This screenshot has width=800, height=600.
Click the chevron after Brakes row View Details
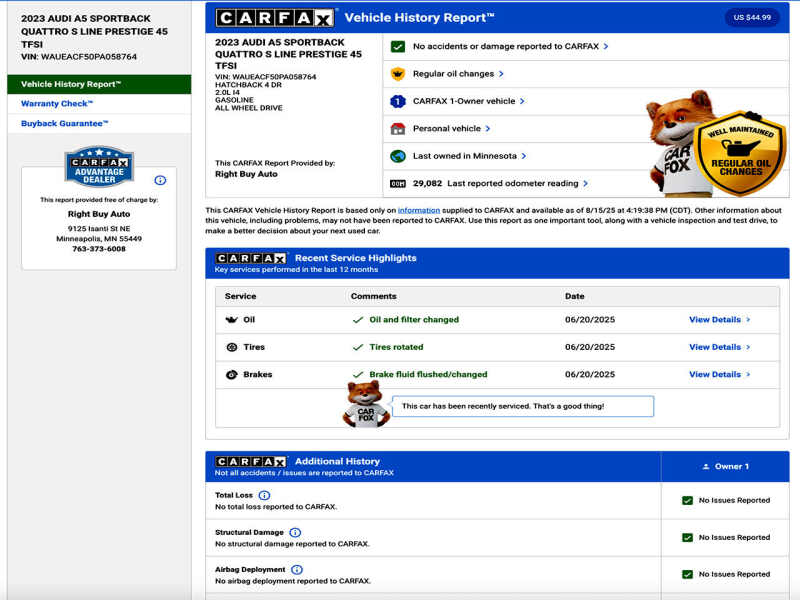point(748,374)
